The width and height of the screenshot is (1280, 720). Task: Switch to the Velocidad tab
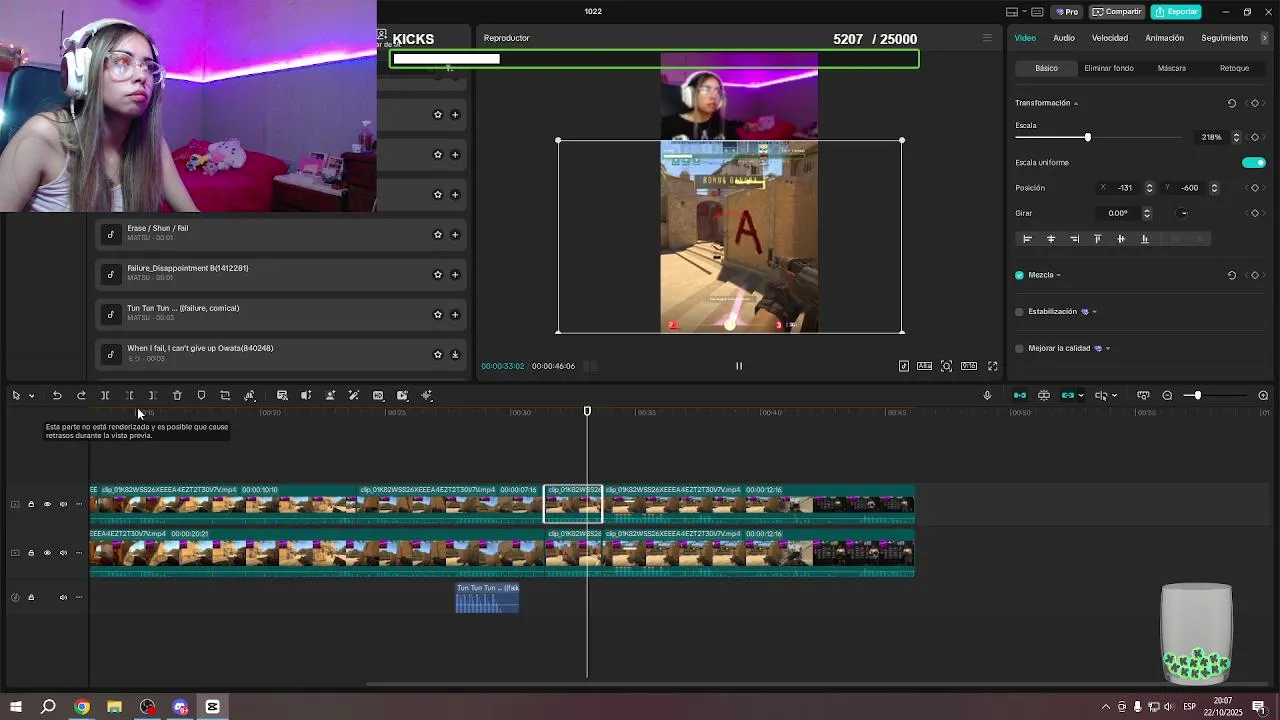pyautogui.click(x=1109, y=38)
